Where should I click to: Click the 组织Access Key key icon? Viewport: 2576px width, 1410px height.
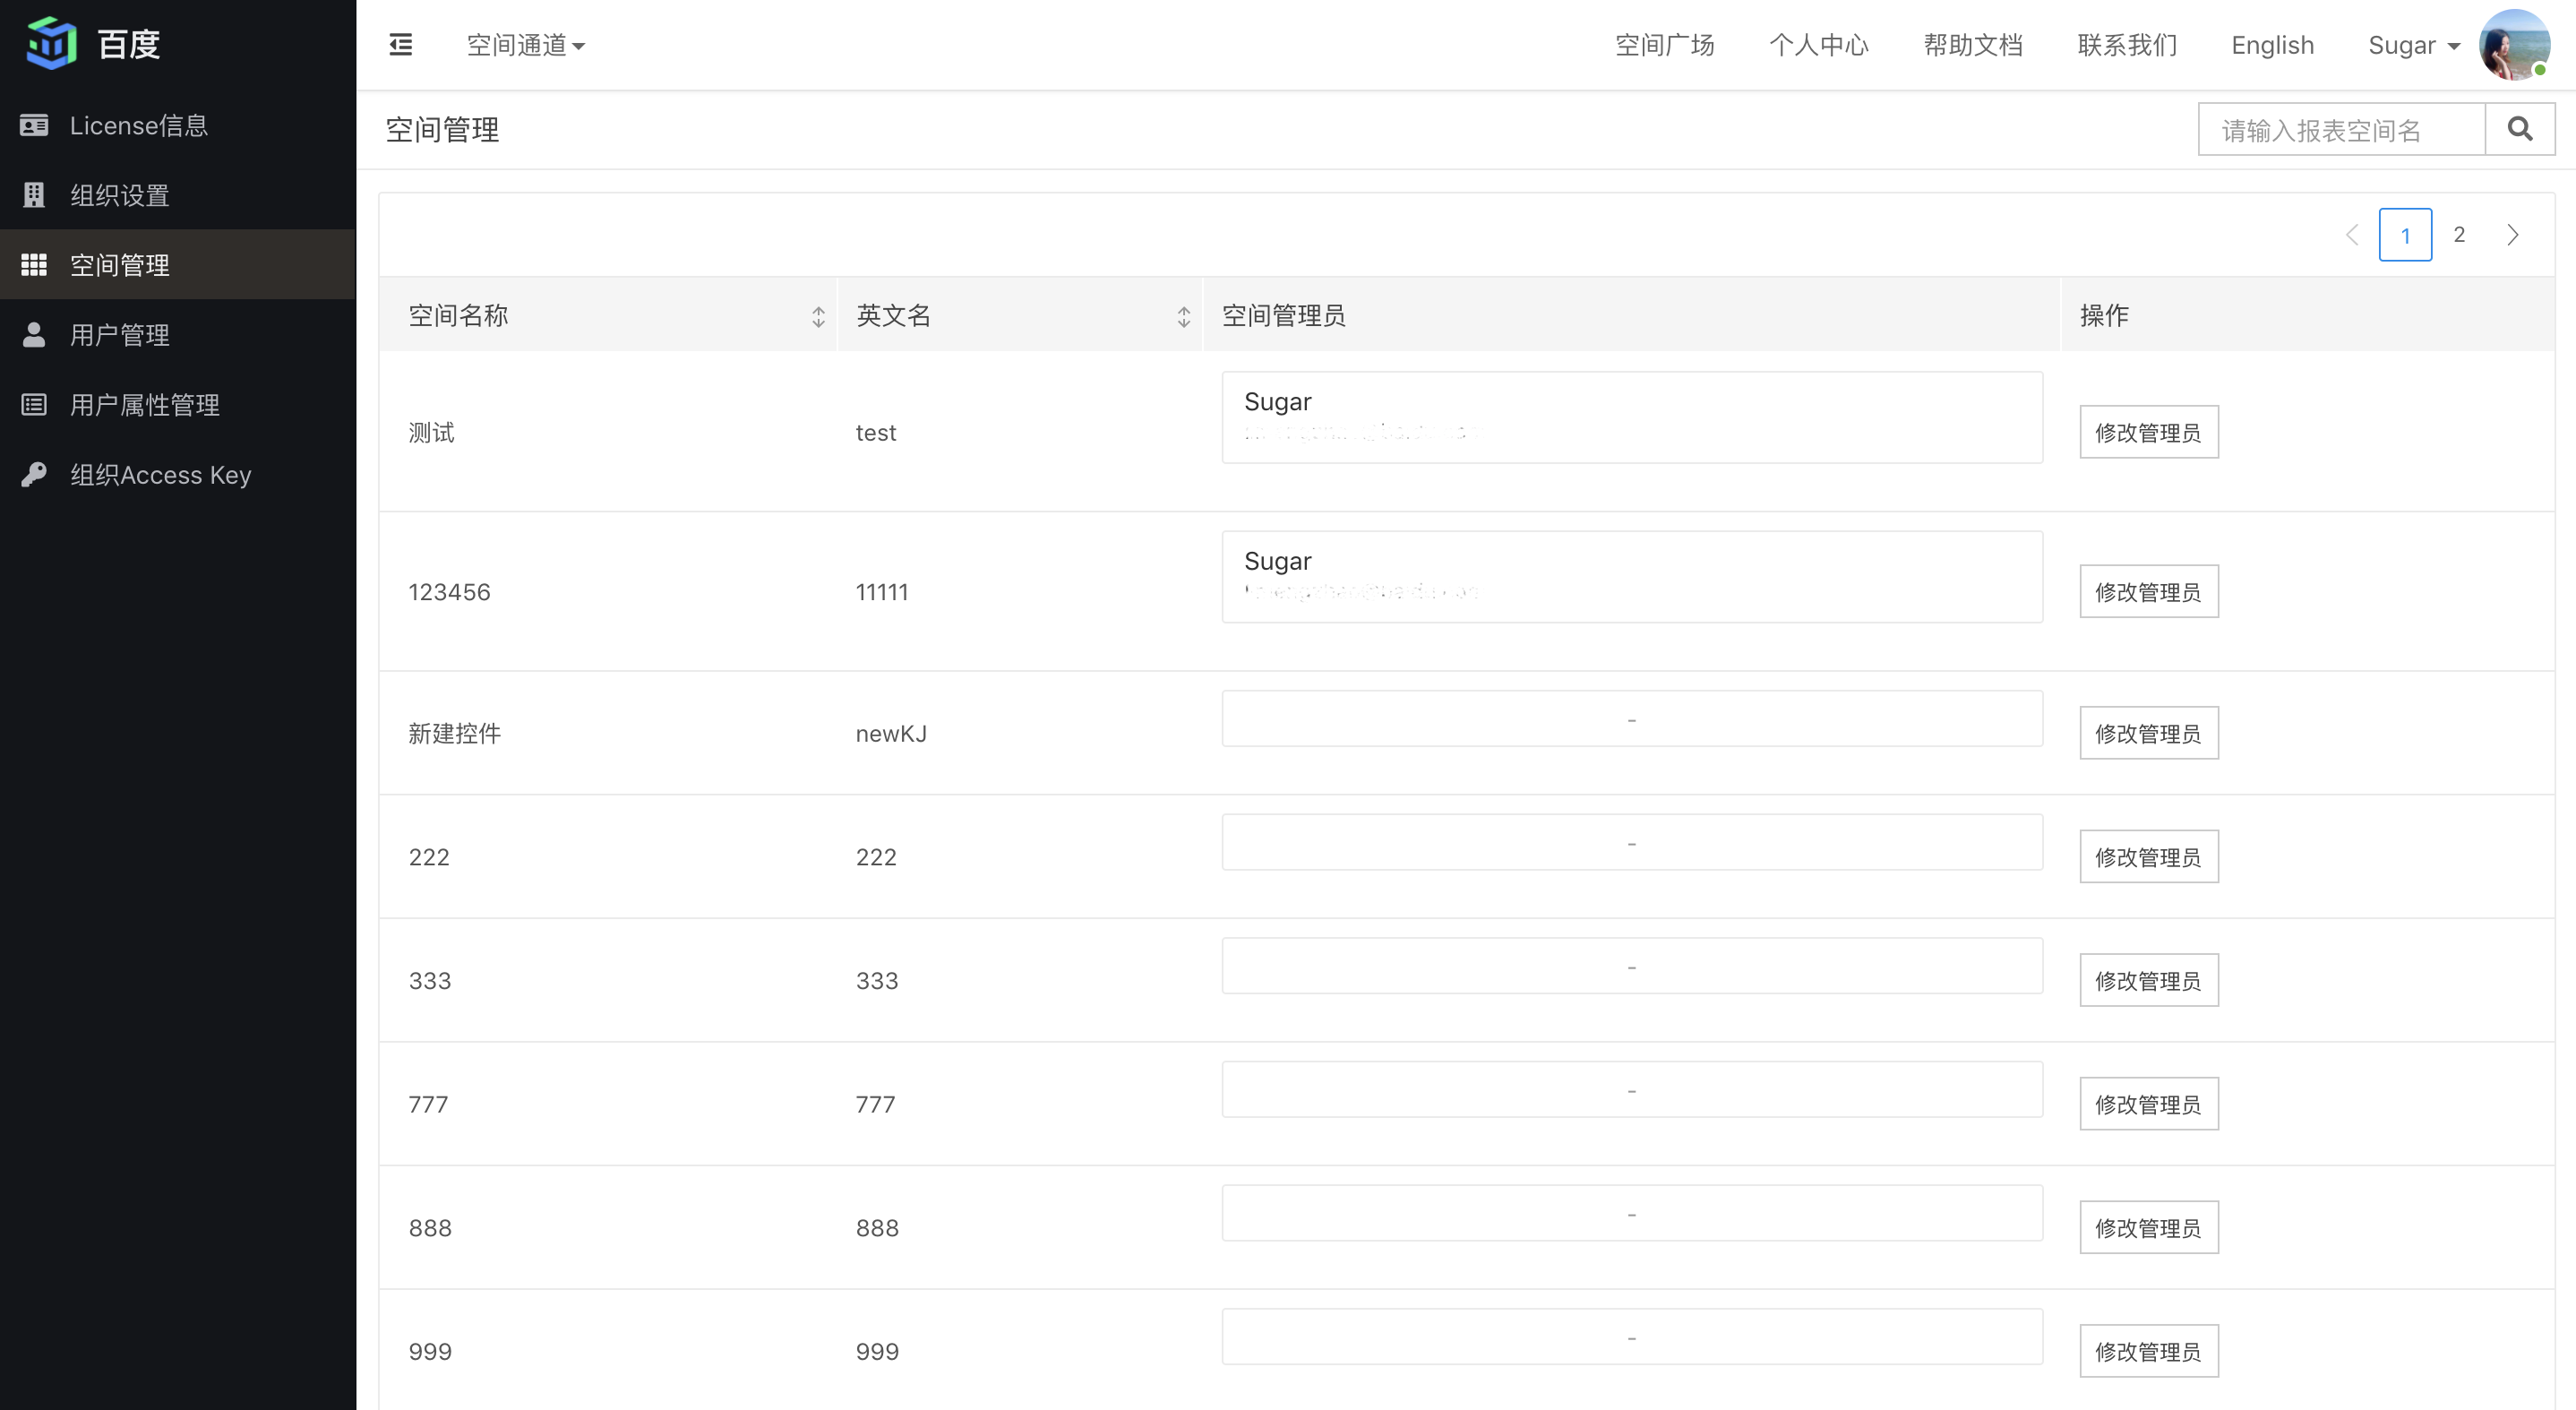pos(34,474)
